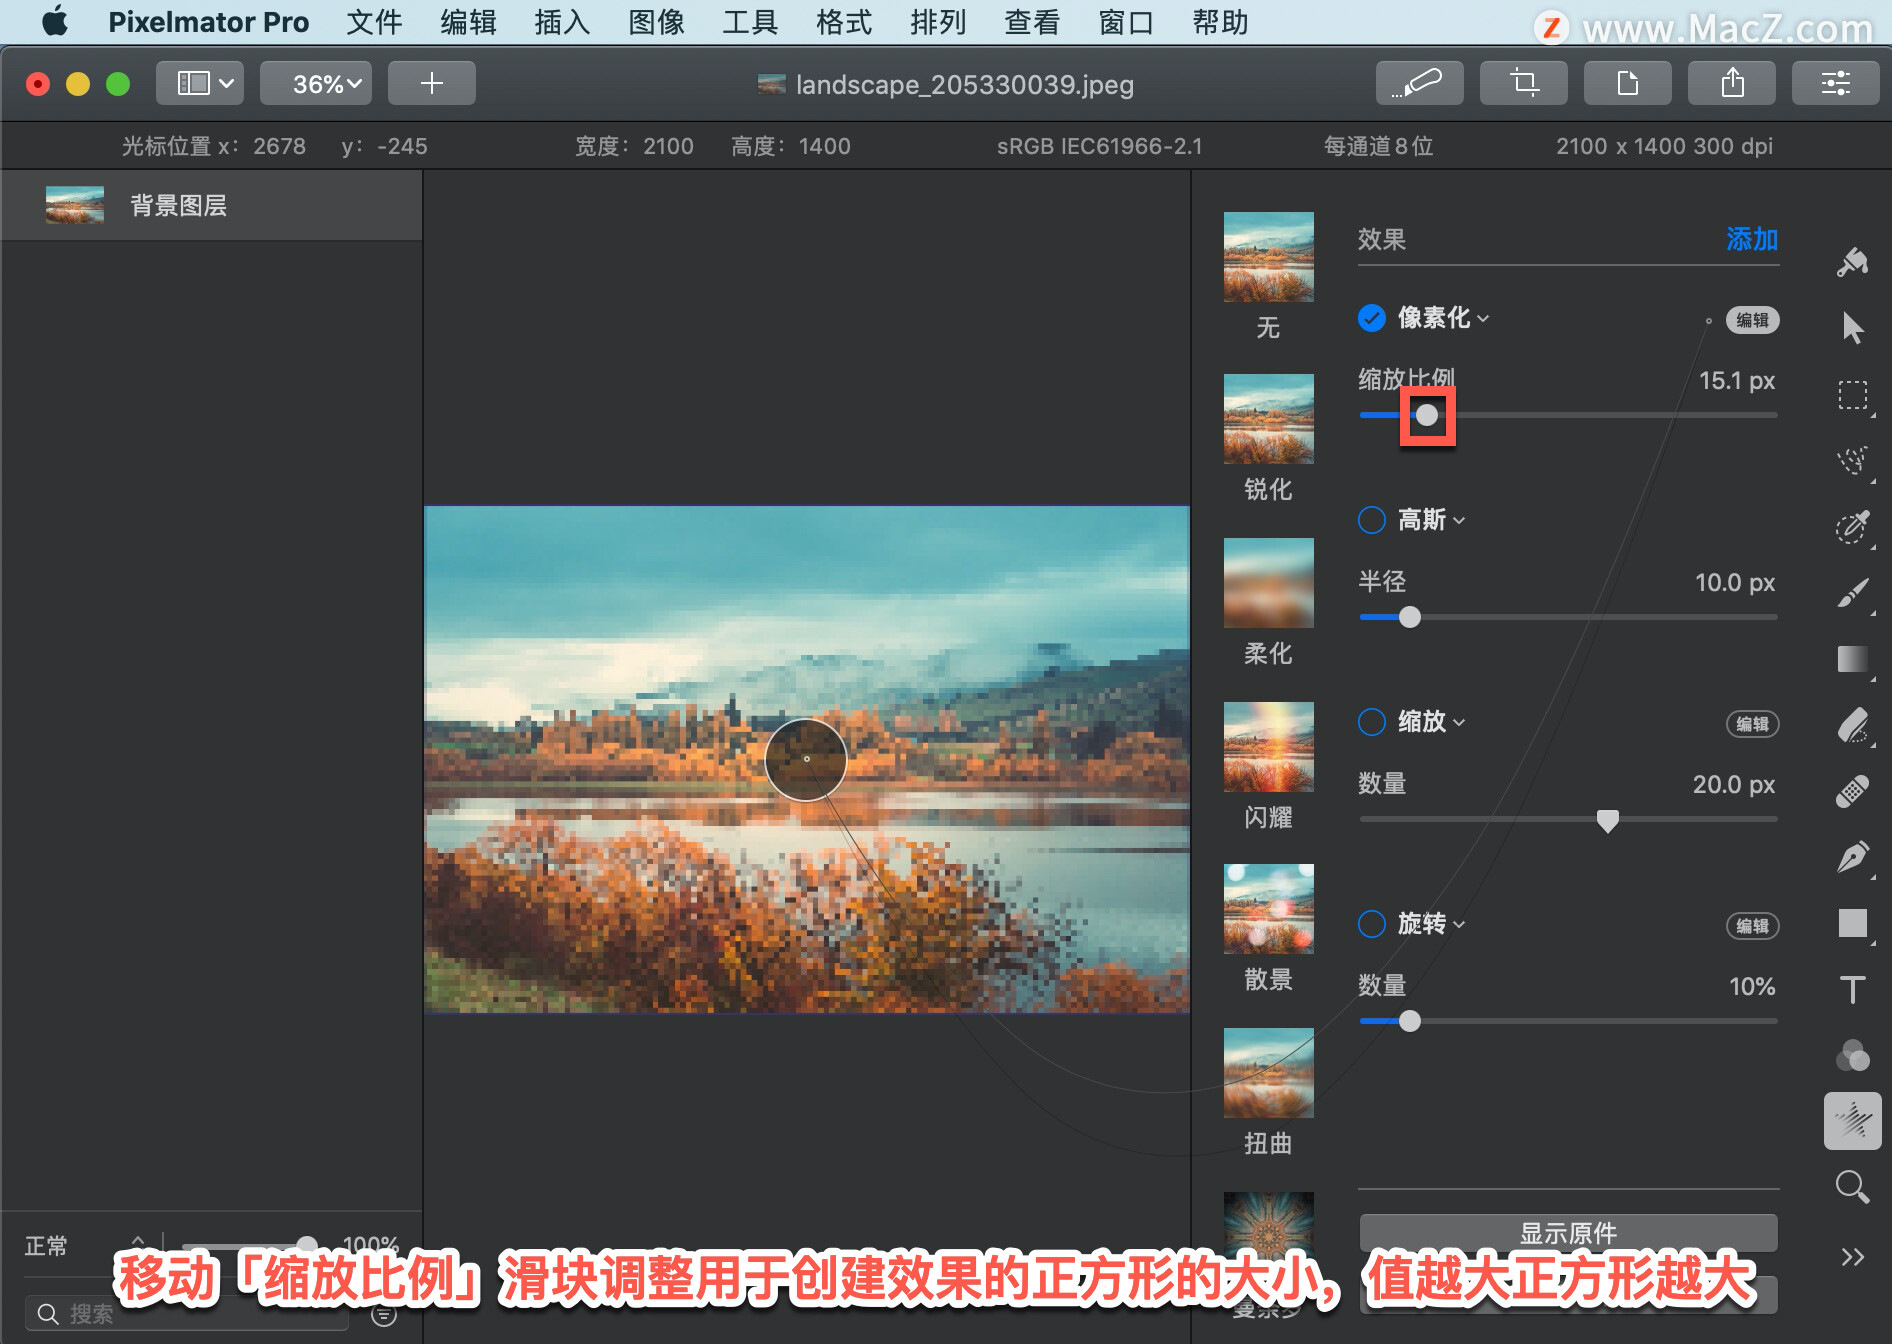Click the layer filter icon near search
The width and height of the screenshot is (1892, 1344).
pos(384,1314)
